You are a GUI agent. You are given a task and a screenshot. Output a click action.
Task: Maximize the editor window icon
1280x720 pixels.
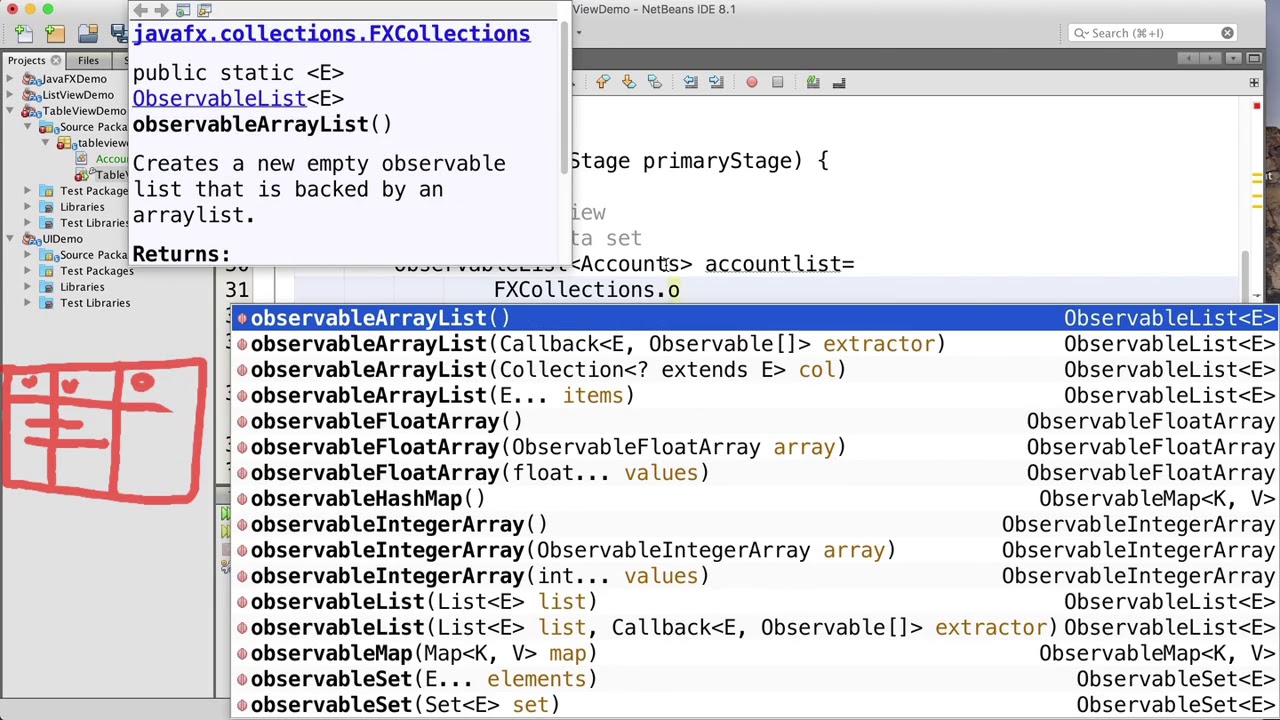click(1254, 59)
